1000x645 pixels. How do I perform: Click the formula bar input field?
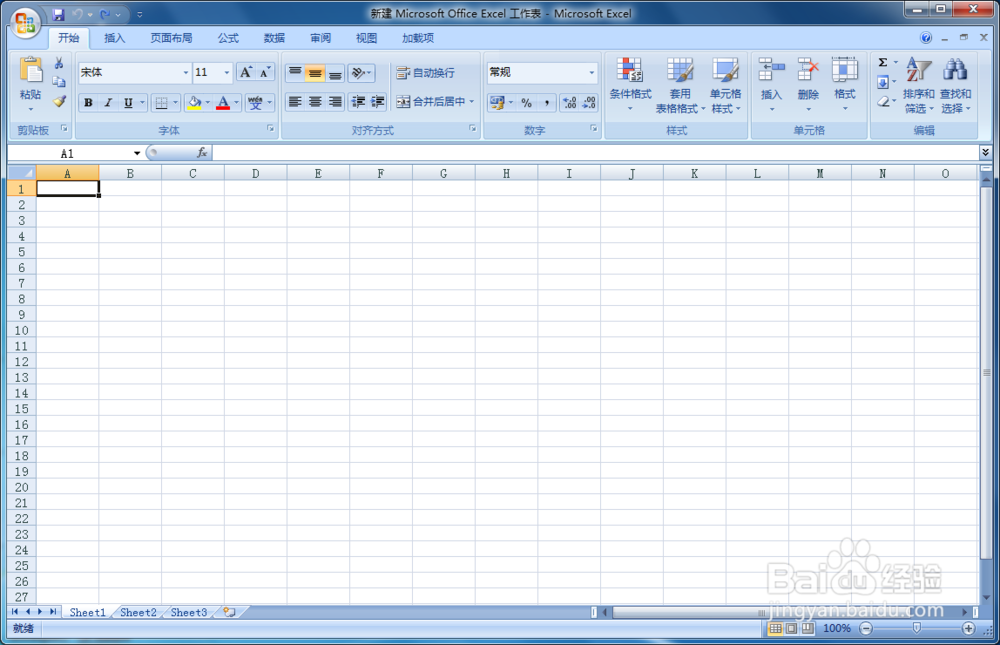pyautogui.click(x=596, y=152)
